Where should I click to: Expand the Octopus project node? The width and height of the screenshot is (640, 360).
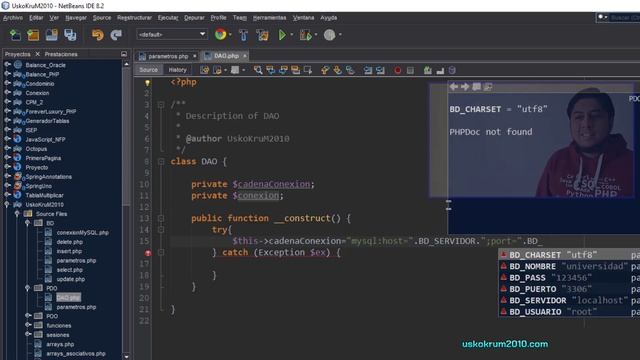tap(7, 149)
